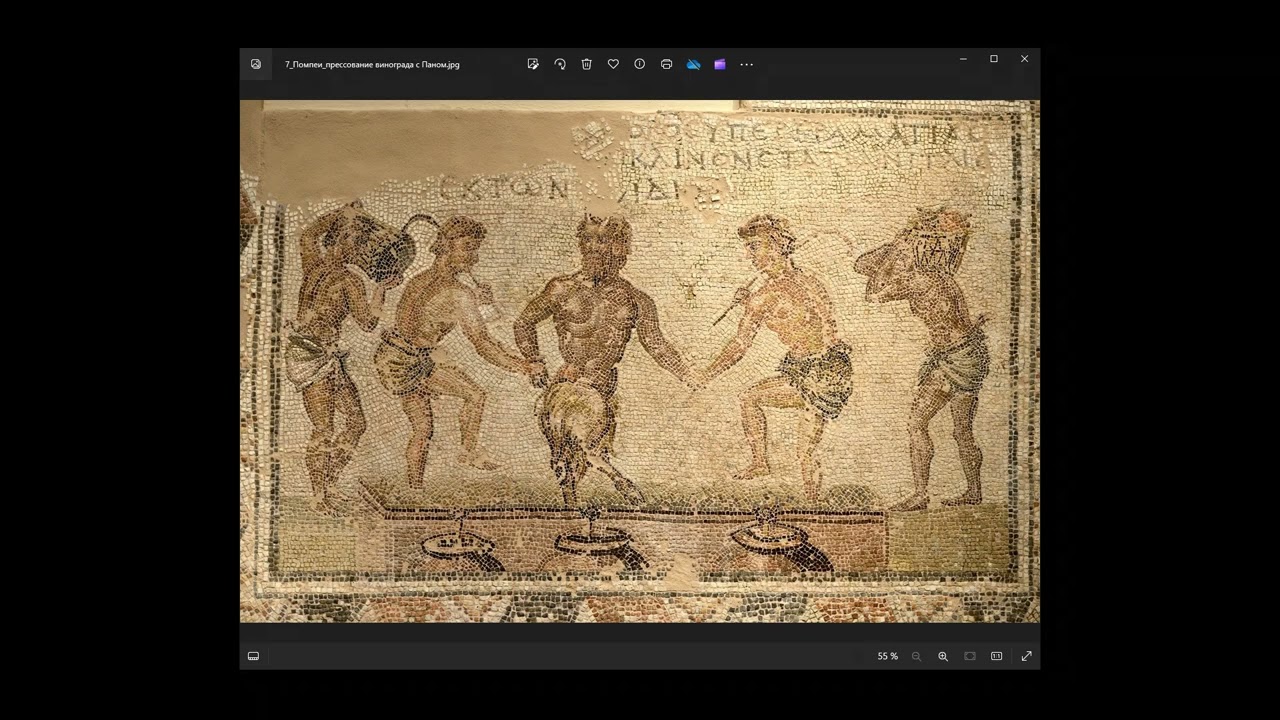Click the file name 7_Помпеи_прессование винограда с Паном.jpg
This screenshot has width=1280, height=720.
372,64
